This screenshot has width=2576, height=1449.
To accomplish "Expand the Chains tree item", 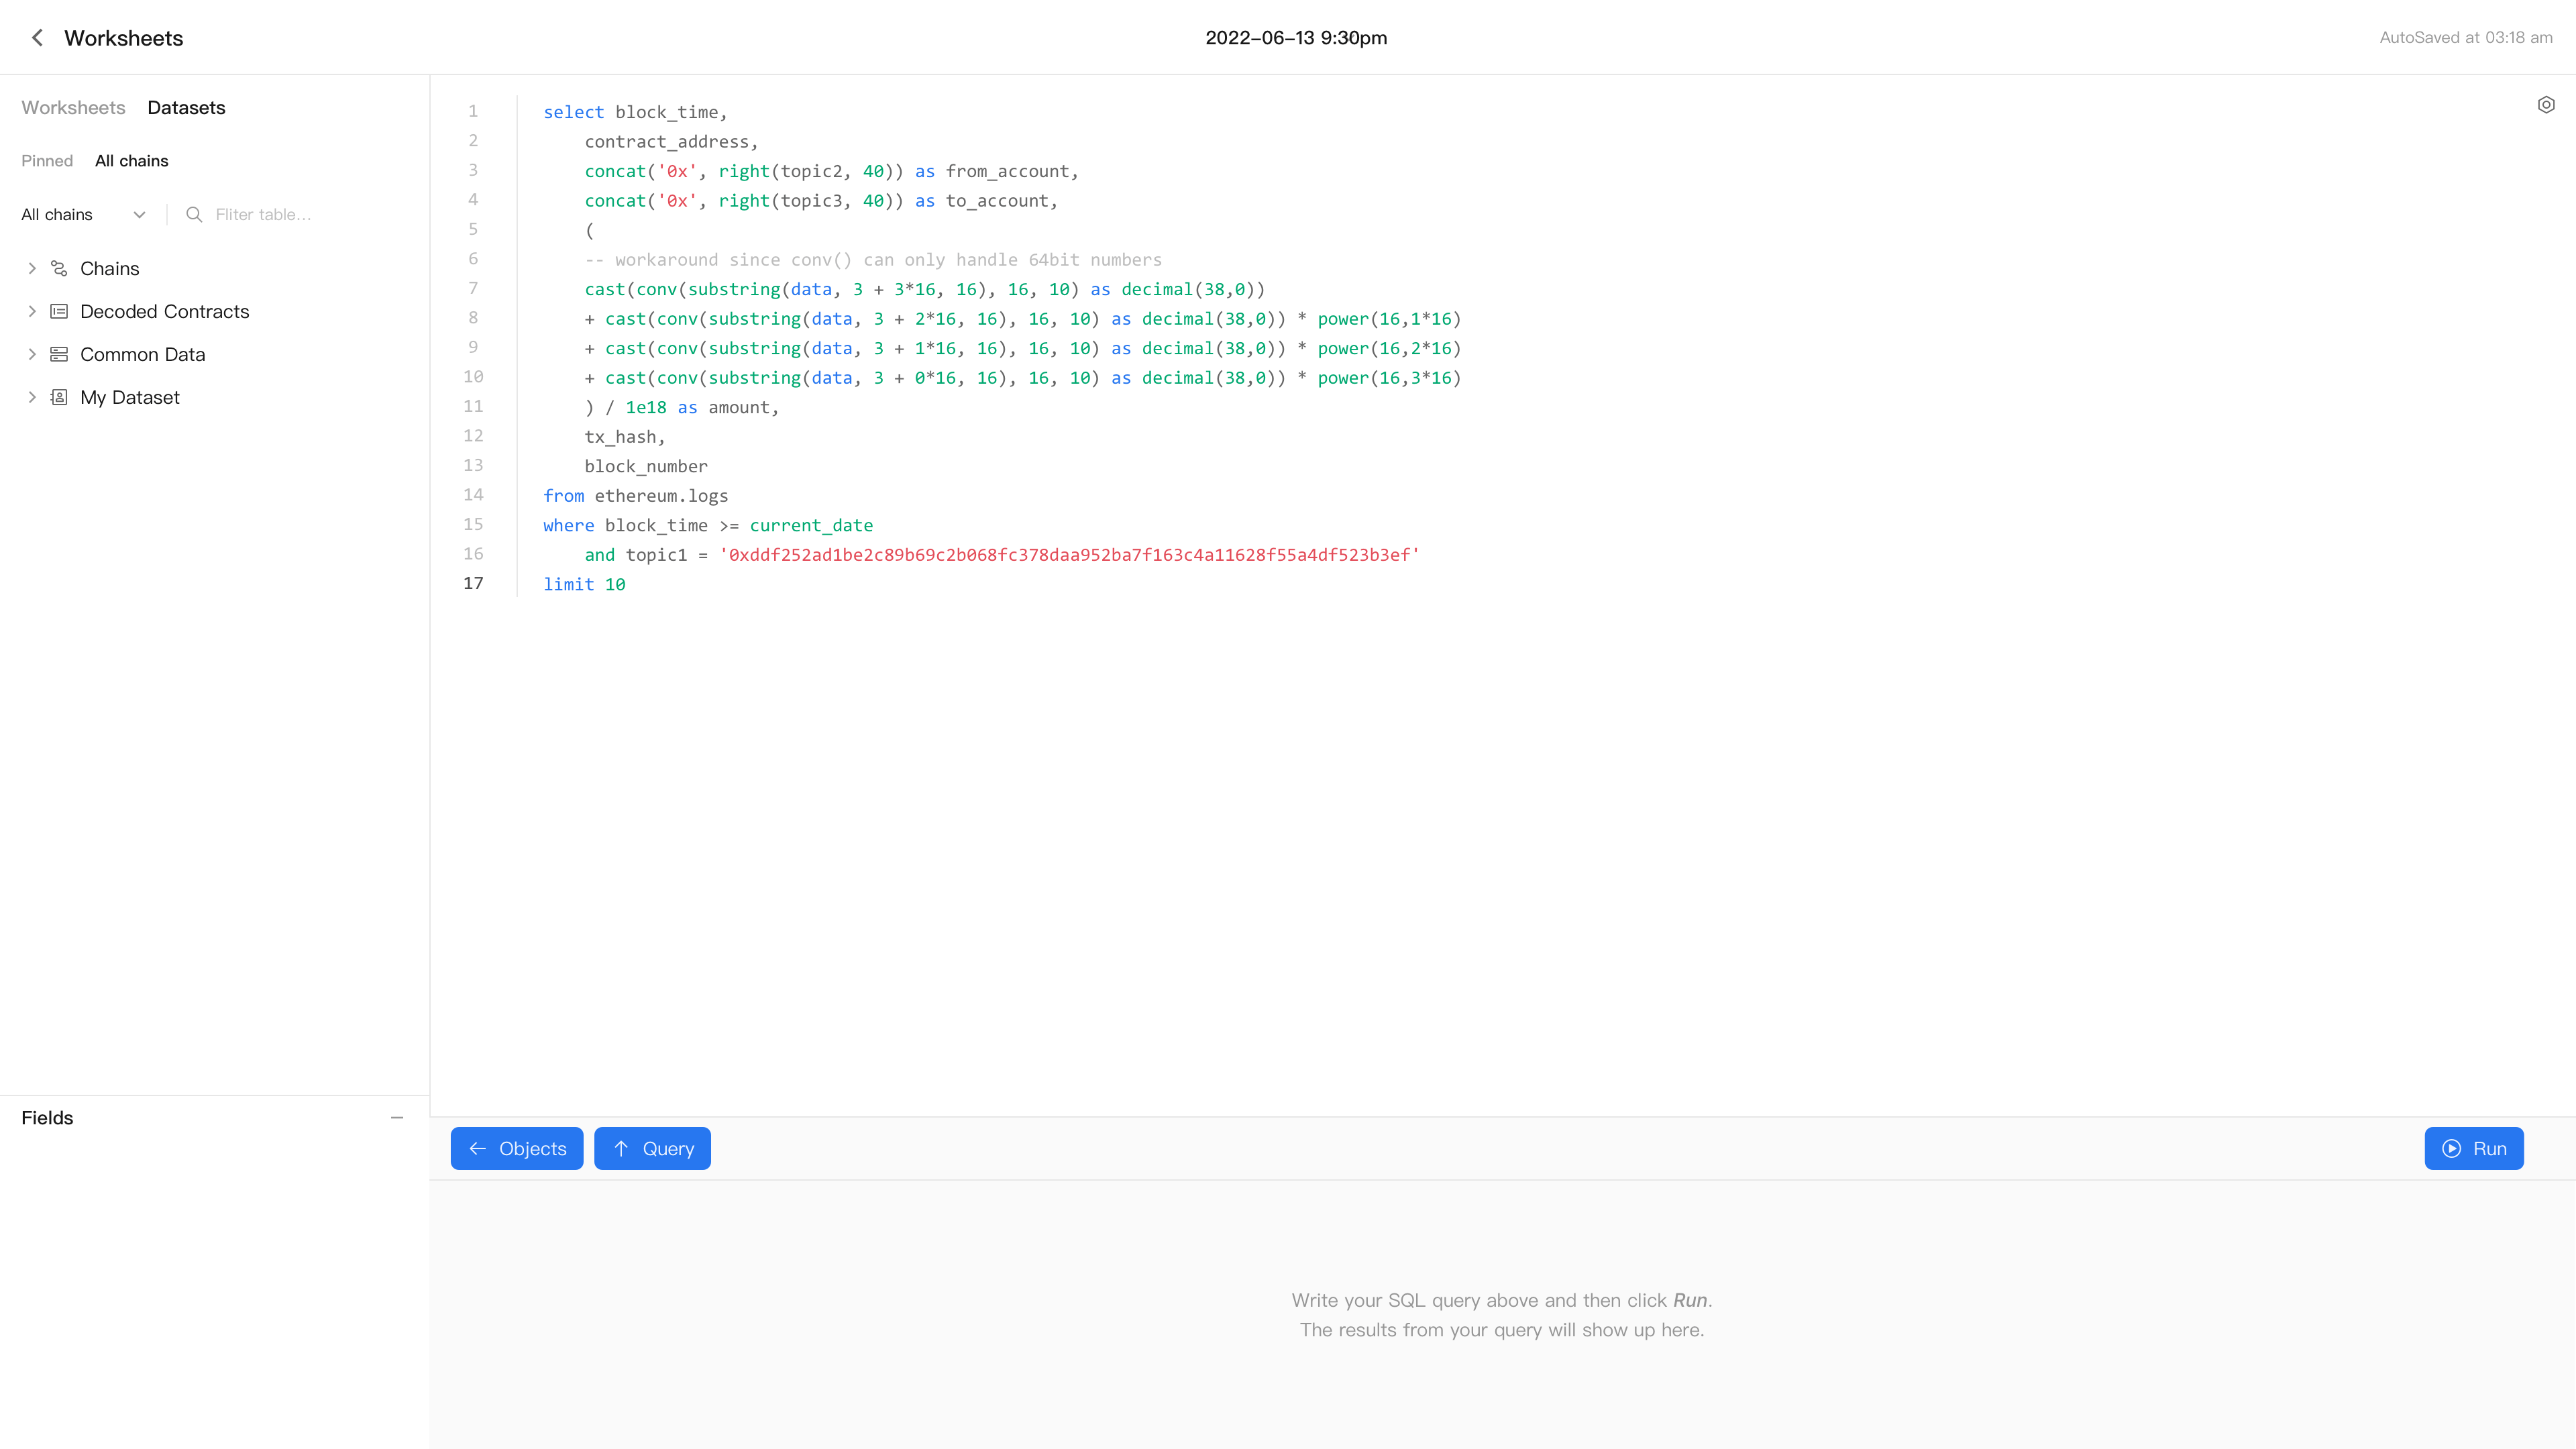I will tap(32, 269).
